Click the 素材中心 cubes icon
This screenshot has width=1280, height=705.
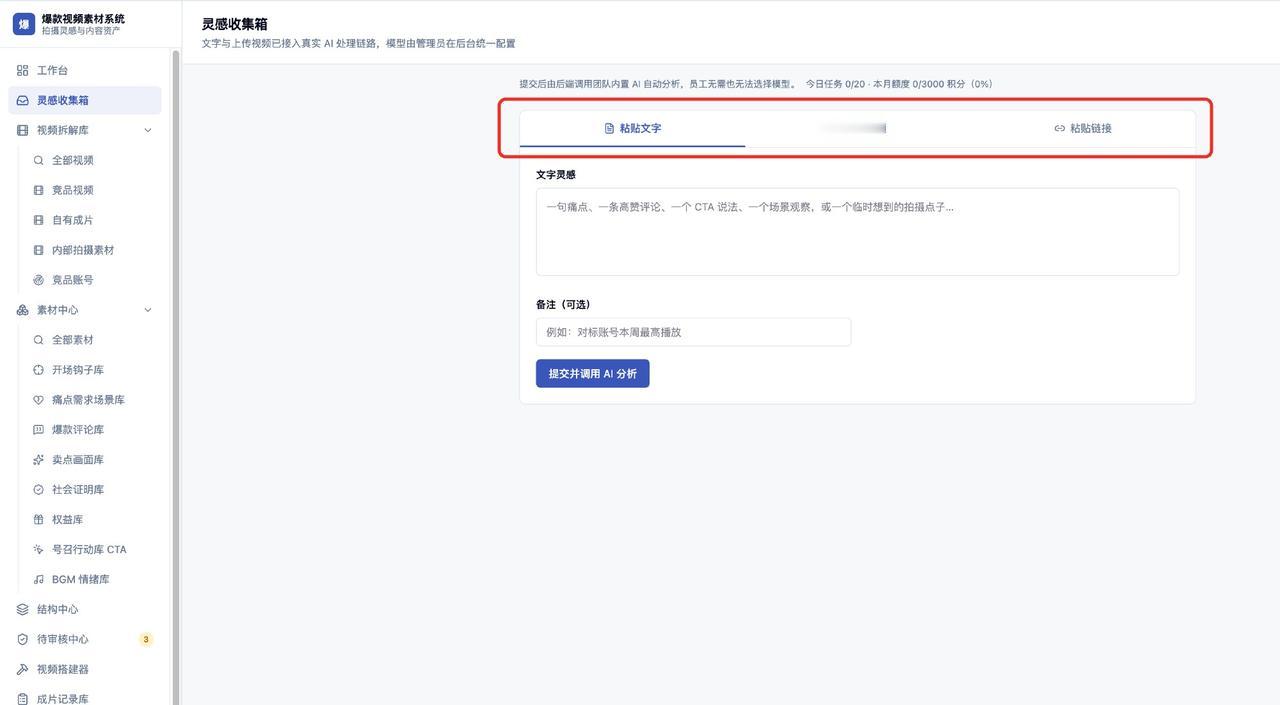22,310
